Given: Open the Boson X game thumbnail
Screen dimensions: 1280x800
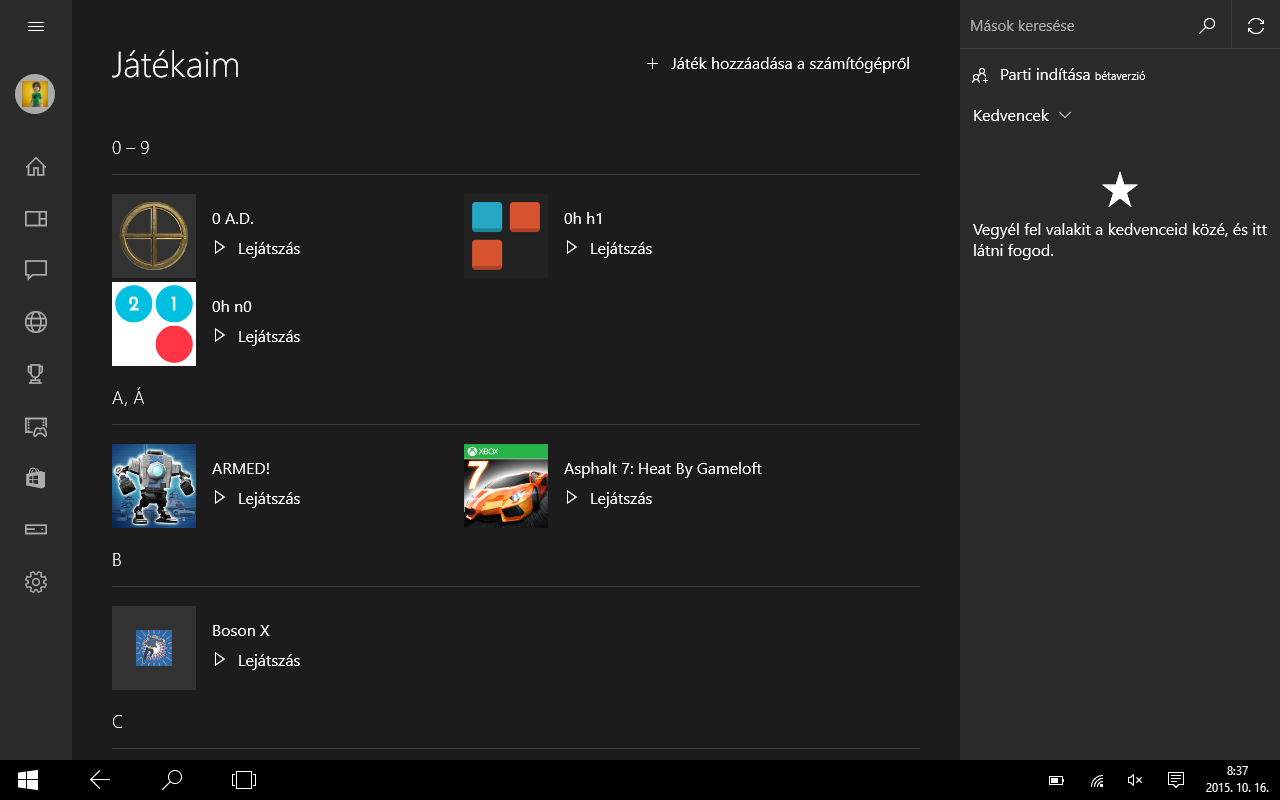Looking at the screenshot, I should pos(154,648).
